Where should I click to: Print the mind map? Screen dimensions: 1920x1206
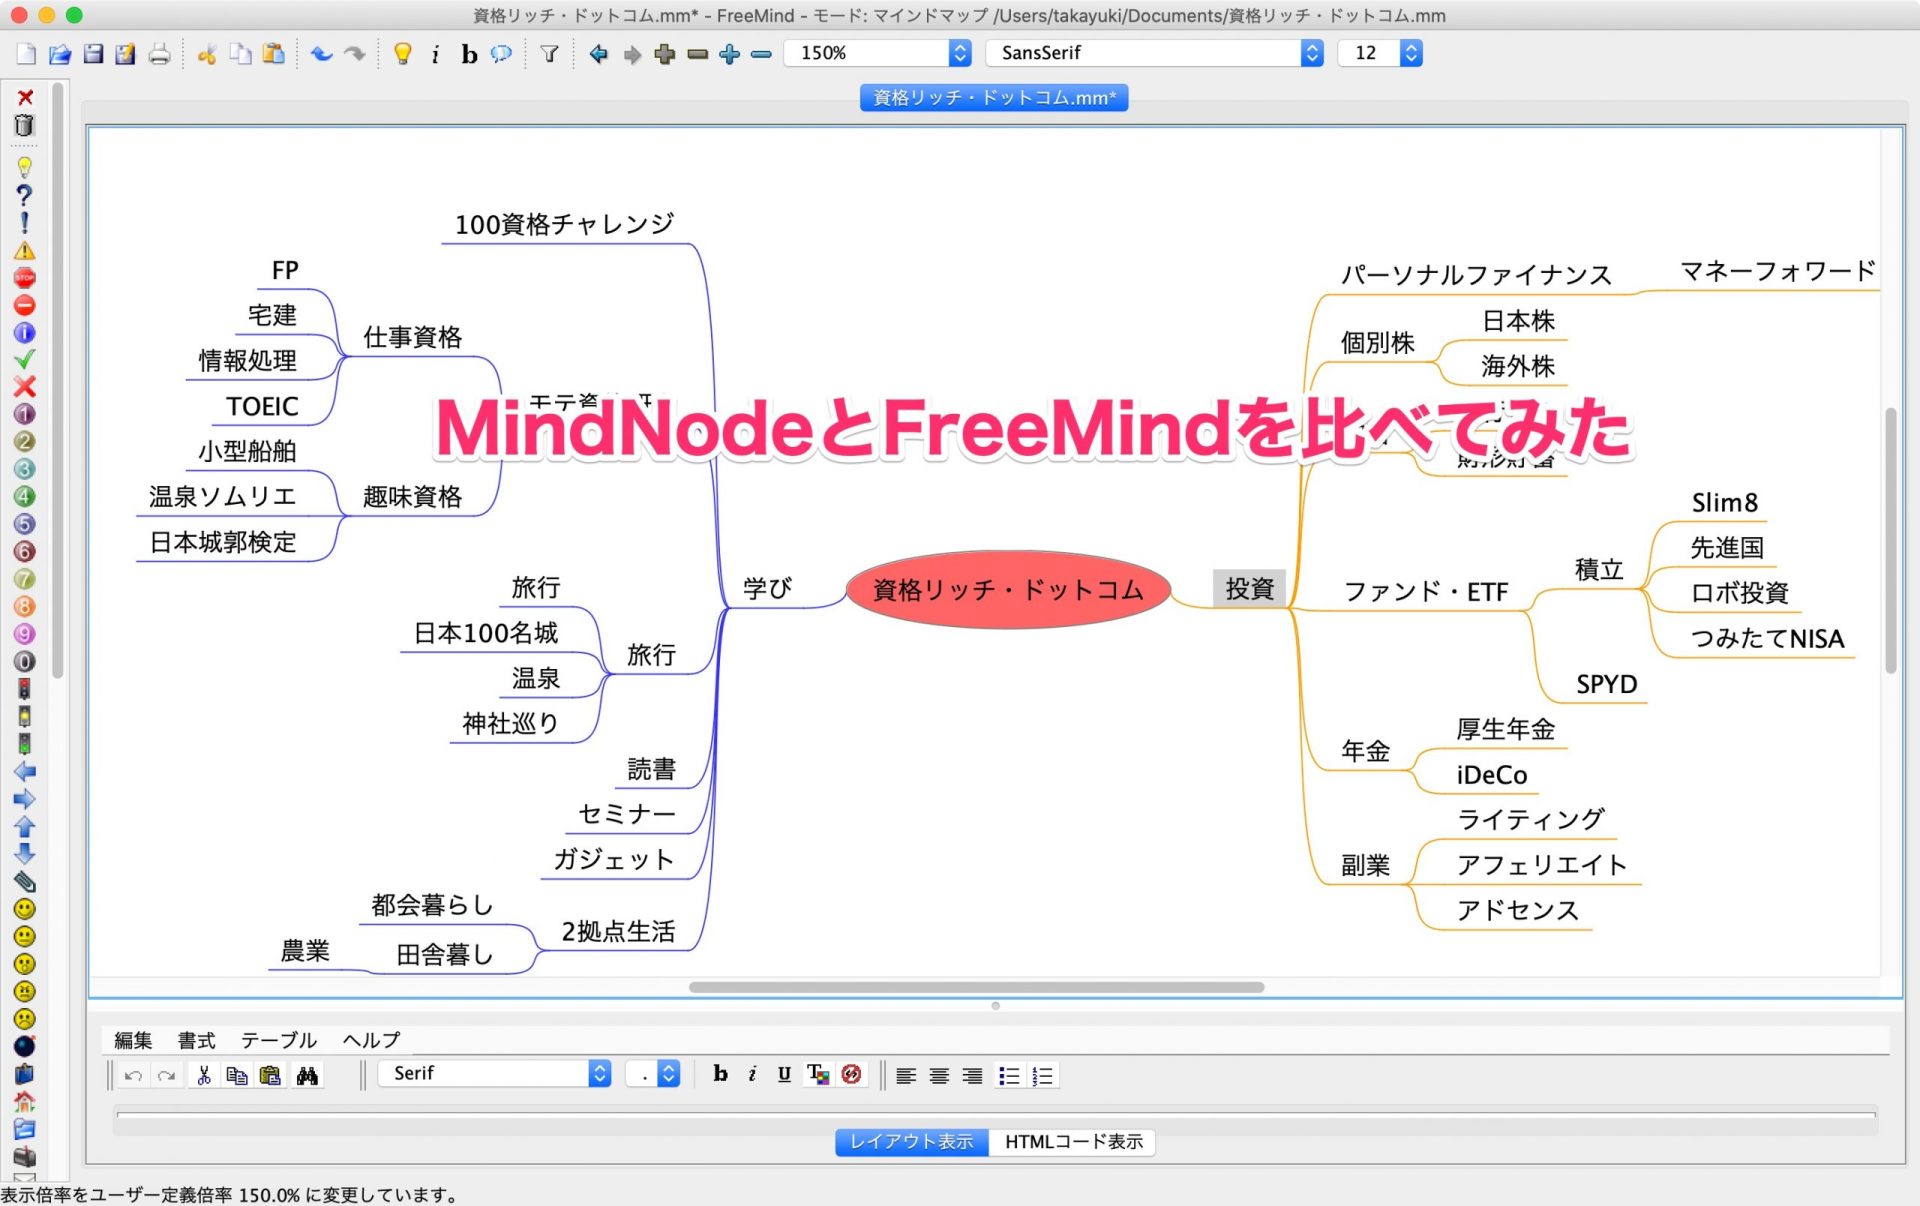pos(159,54)
